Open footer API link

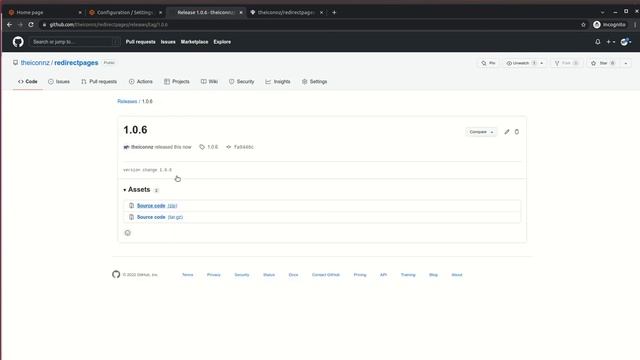383,275
